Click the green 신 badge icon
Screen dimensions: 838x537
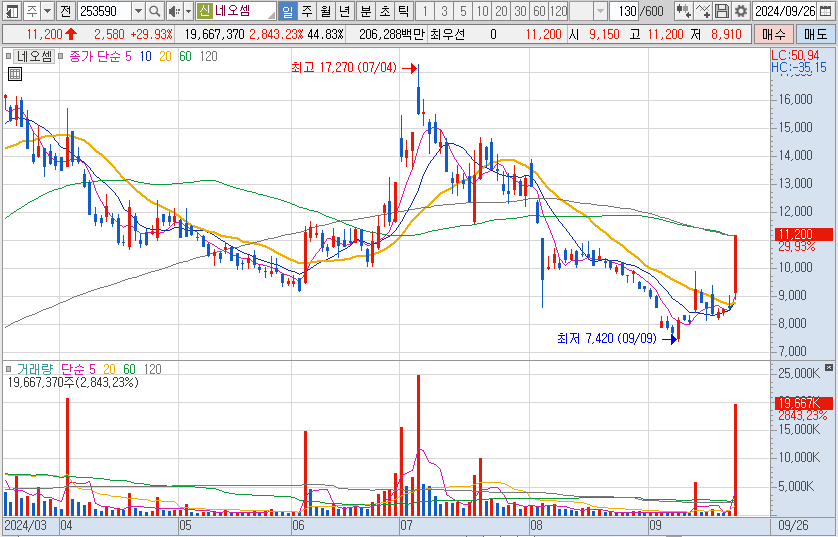pos(204,11)
